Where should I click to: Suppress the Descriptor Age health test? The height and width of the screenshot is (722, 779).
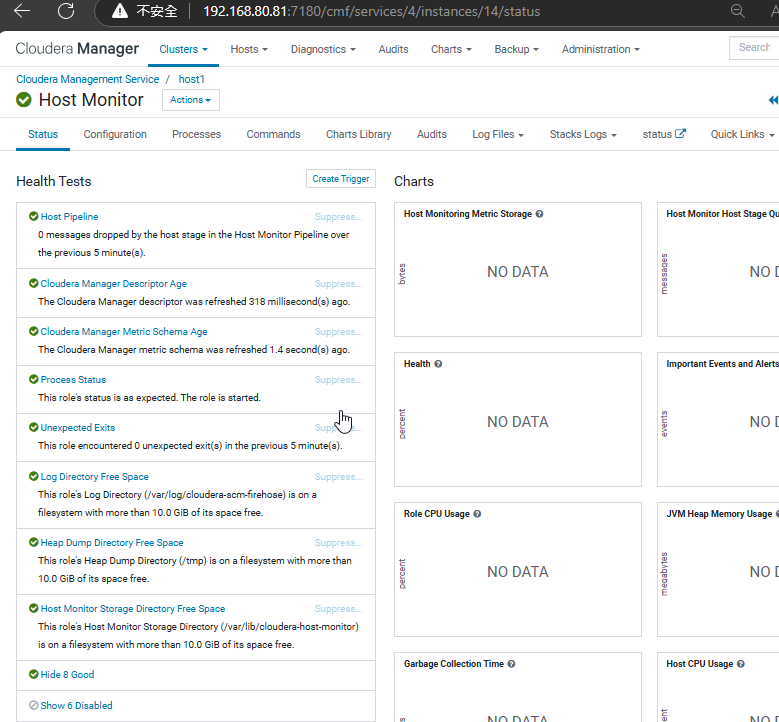pyautogui.click(x=339, y=284)
